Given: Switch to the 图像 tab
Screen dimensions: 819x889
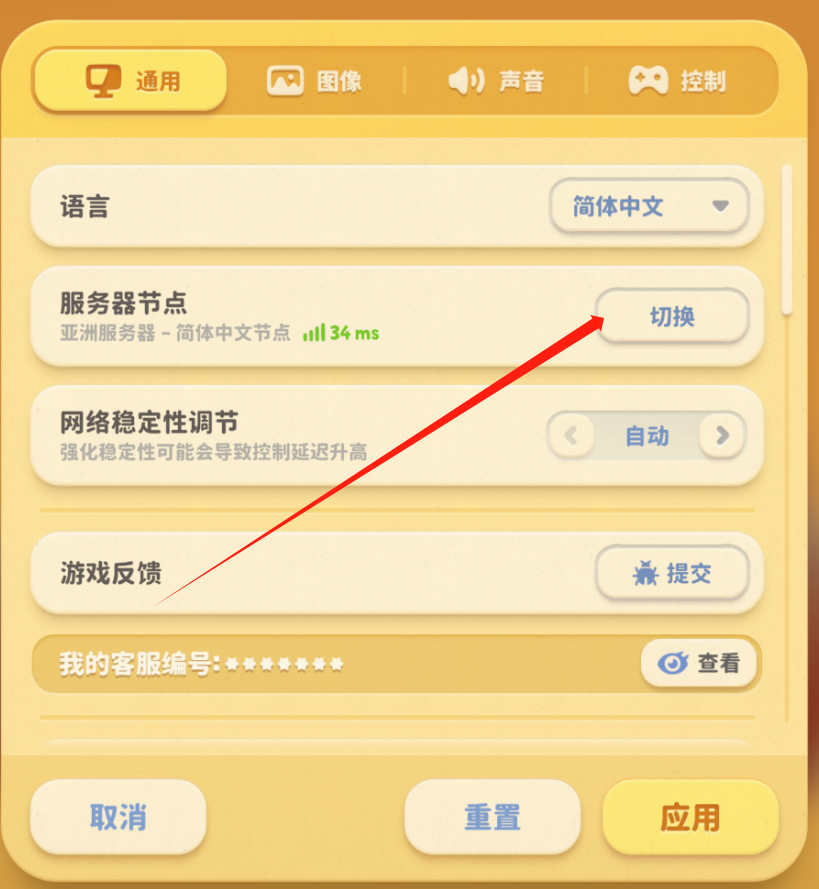Looking at the screenshot, I should tap(315, 81).
